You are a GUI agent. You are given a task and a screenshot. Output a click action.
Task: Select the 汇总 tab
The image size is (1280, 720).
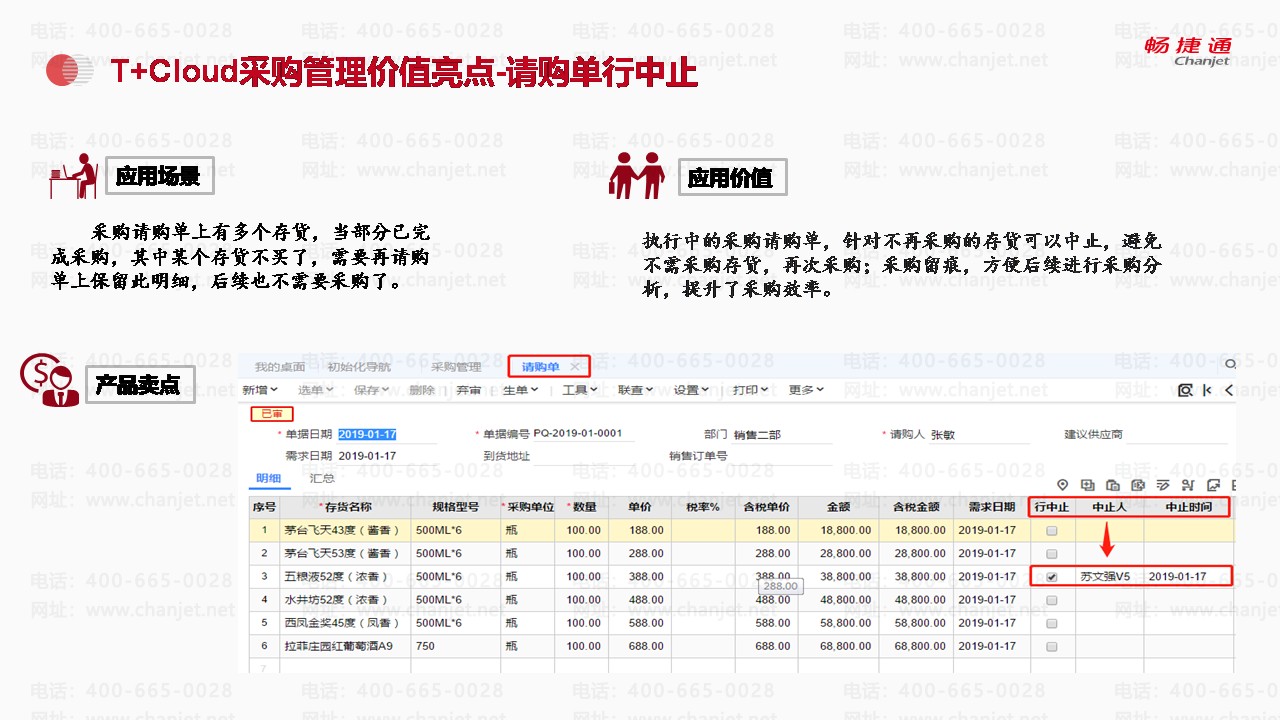point(322,479)
